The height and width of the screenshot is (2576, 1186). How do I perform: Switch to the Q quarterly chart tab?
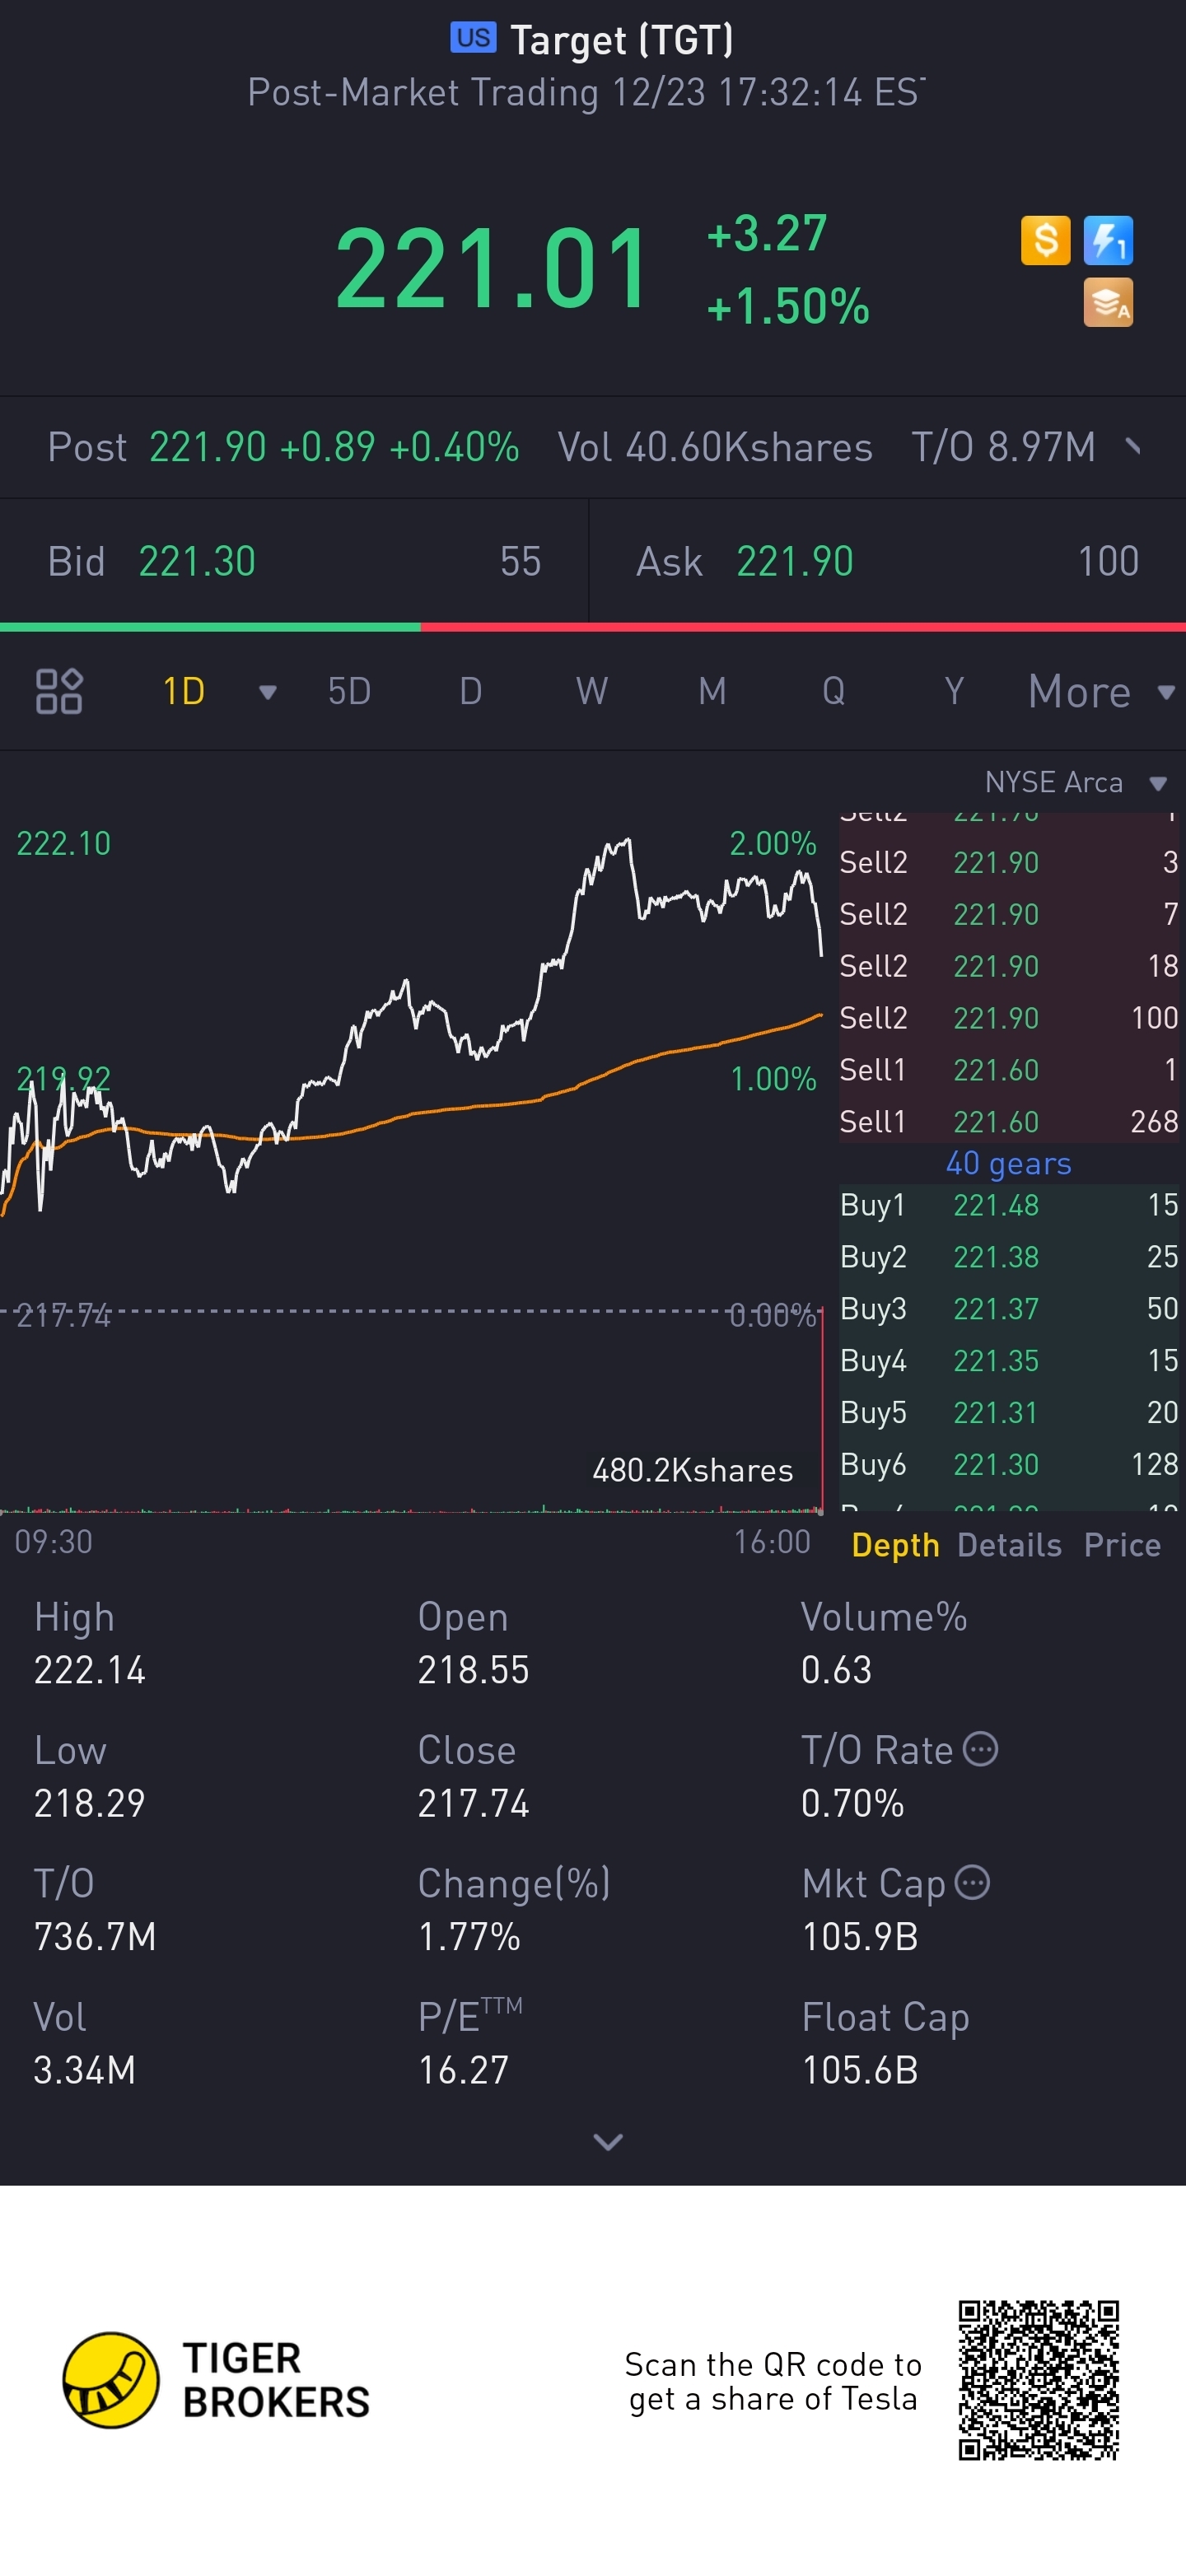833,691
